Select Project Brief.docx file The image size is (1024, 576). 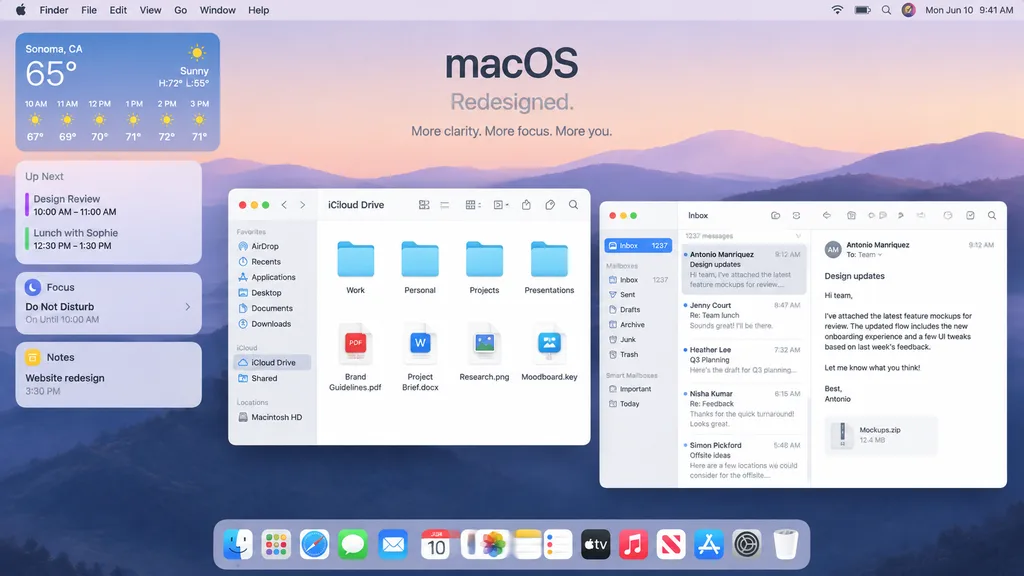[x=420, y=358]
